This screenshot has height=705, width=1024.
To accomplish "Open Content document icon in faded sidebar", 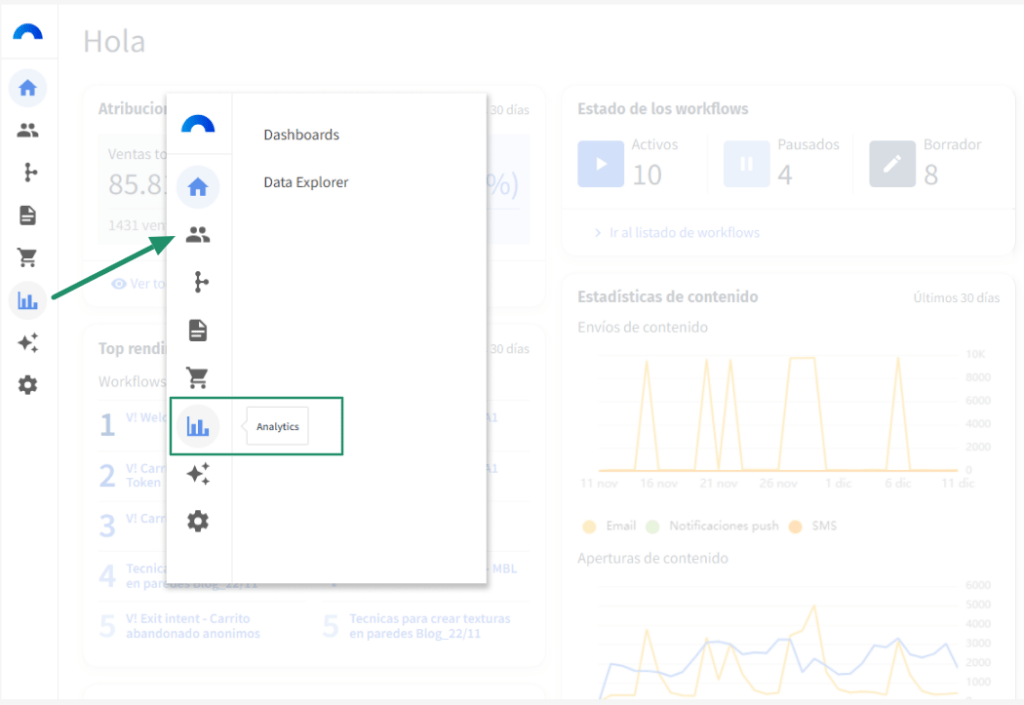I will tap(27, 215).
